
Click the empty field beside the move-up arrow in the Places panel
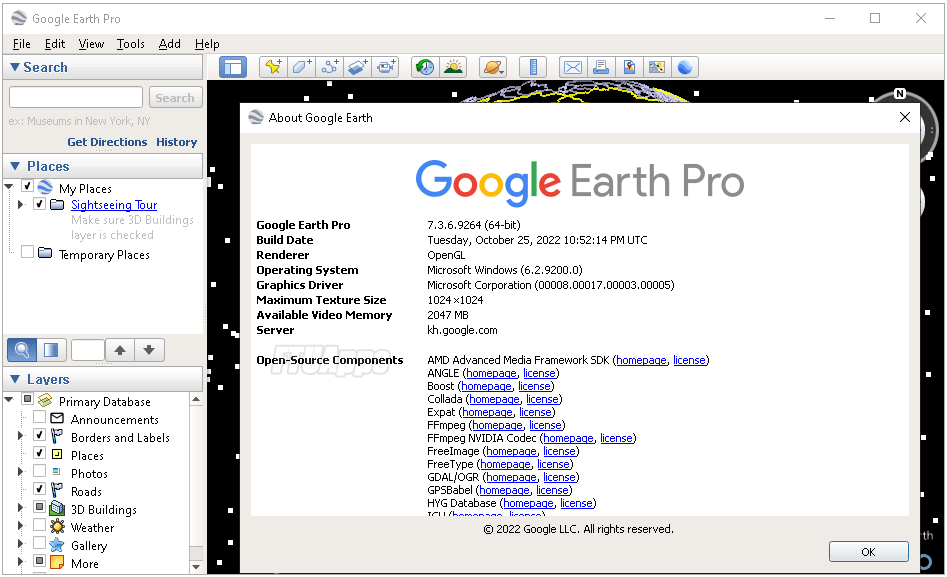(x=88, y=350)
